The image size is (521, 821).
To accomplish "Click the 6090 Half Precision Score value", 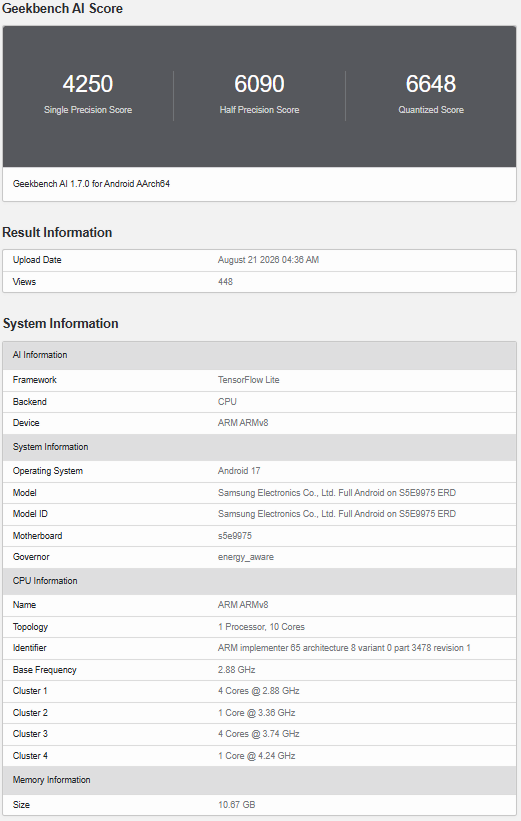I will [259, 84].
